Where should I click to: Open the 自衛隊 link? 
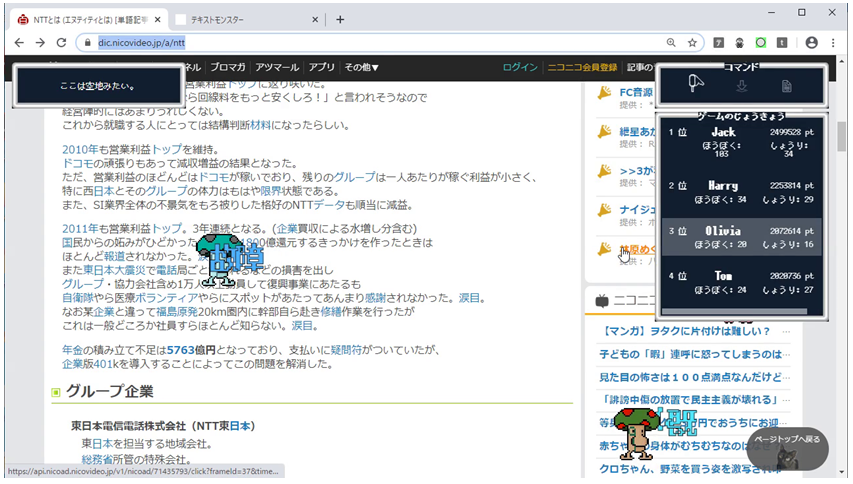point(77,298)
